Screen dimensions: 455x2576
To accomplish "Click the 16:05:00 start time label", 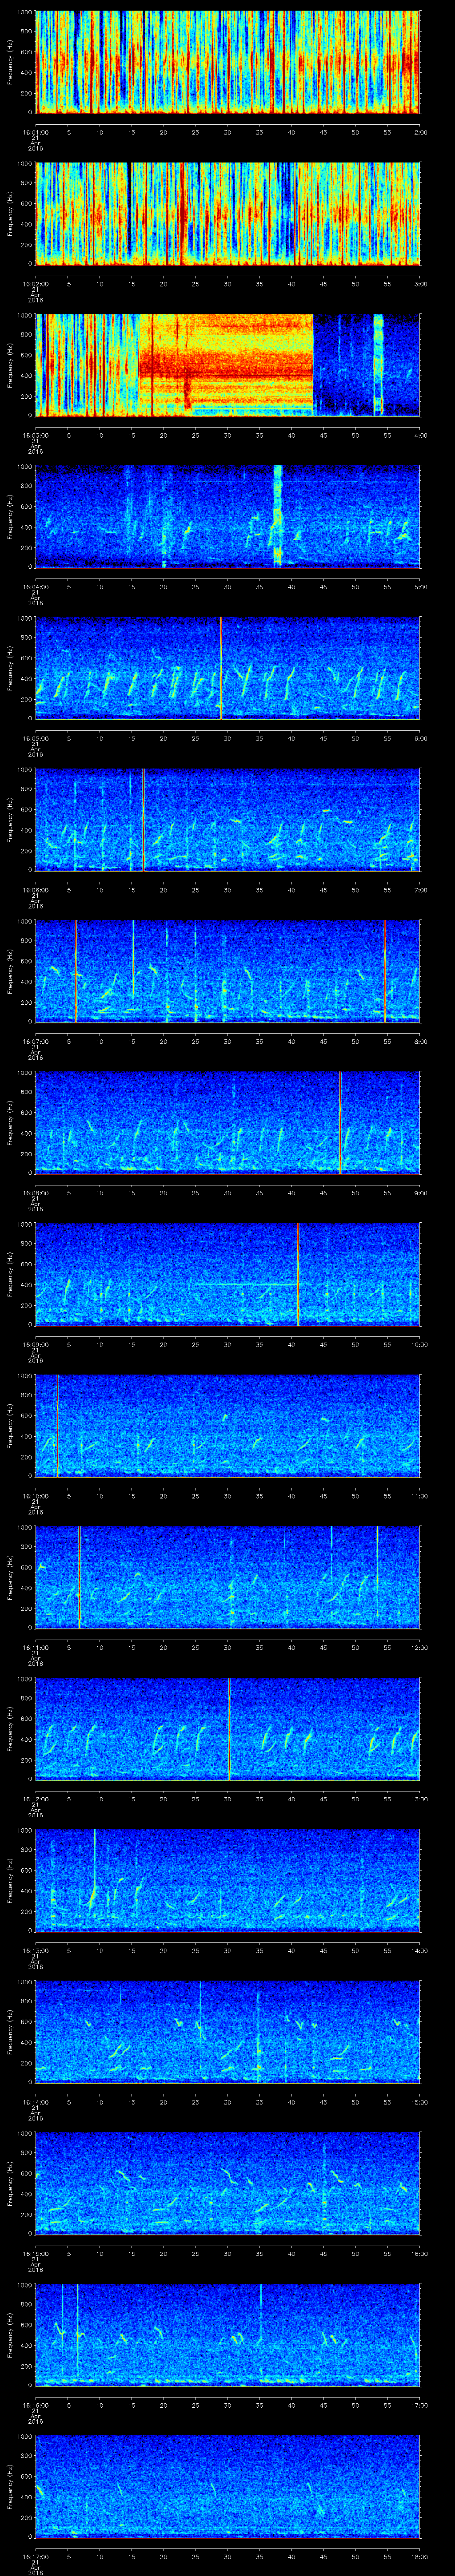I will coord(35,738).
